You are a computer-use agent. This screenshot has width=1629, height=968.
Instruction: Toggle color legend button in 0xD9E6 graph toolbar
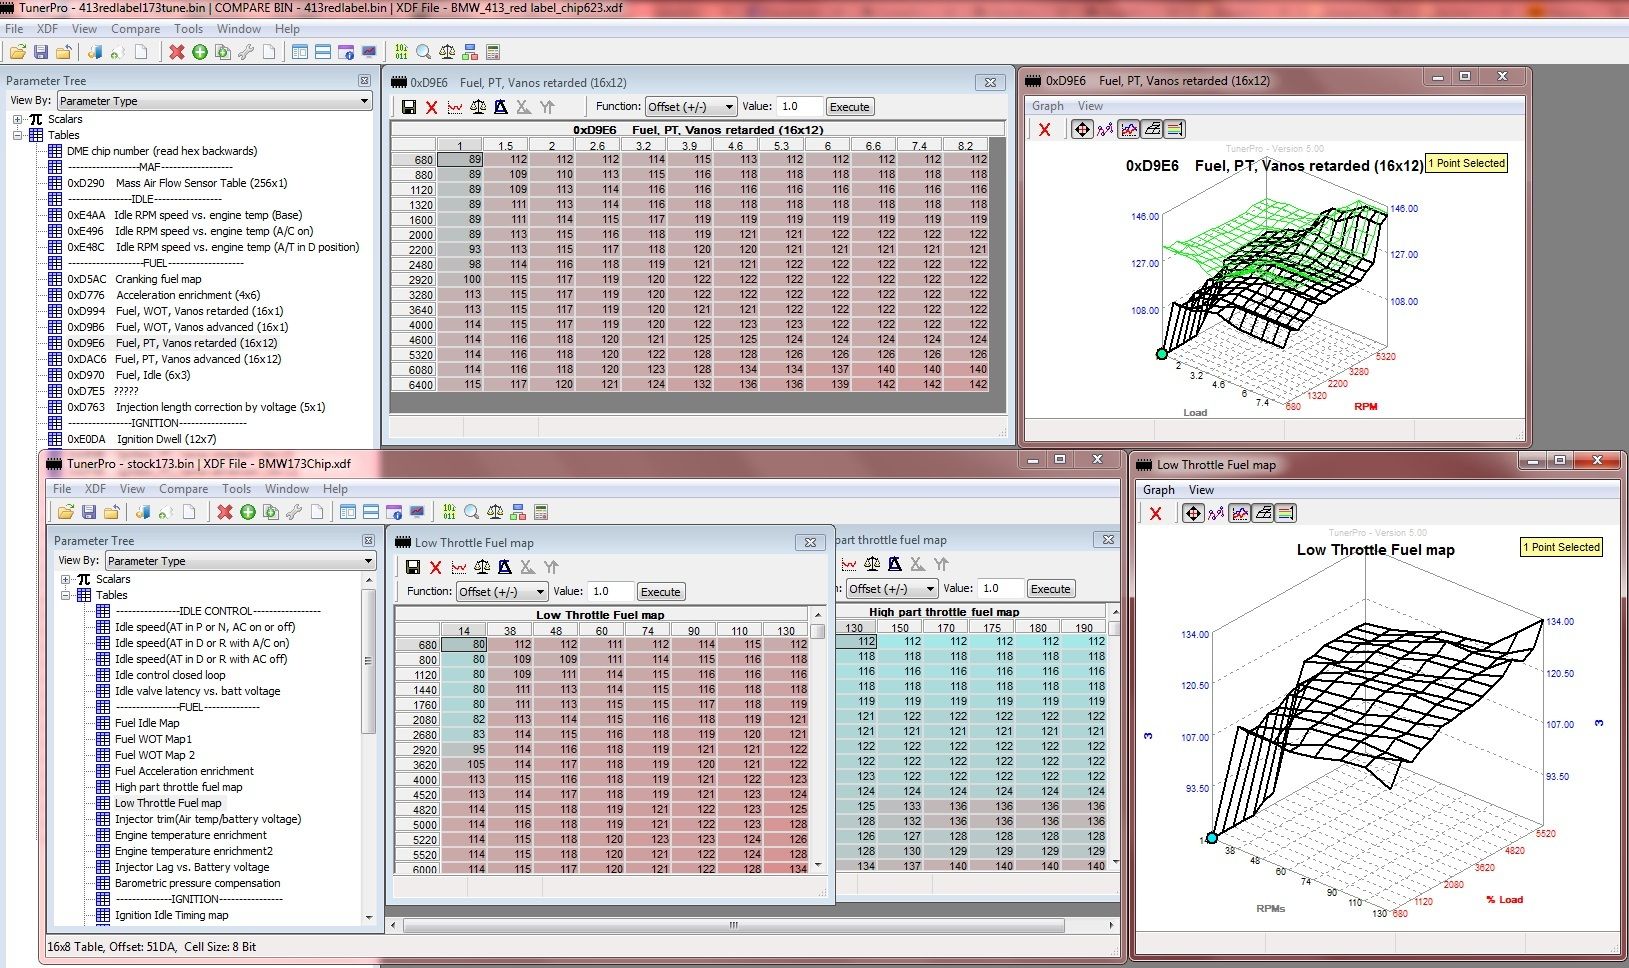click(1175, 129)
